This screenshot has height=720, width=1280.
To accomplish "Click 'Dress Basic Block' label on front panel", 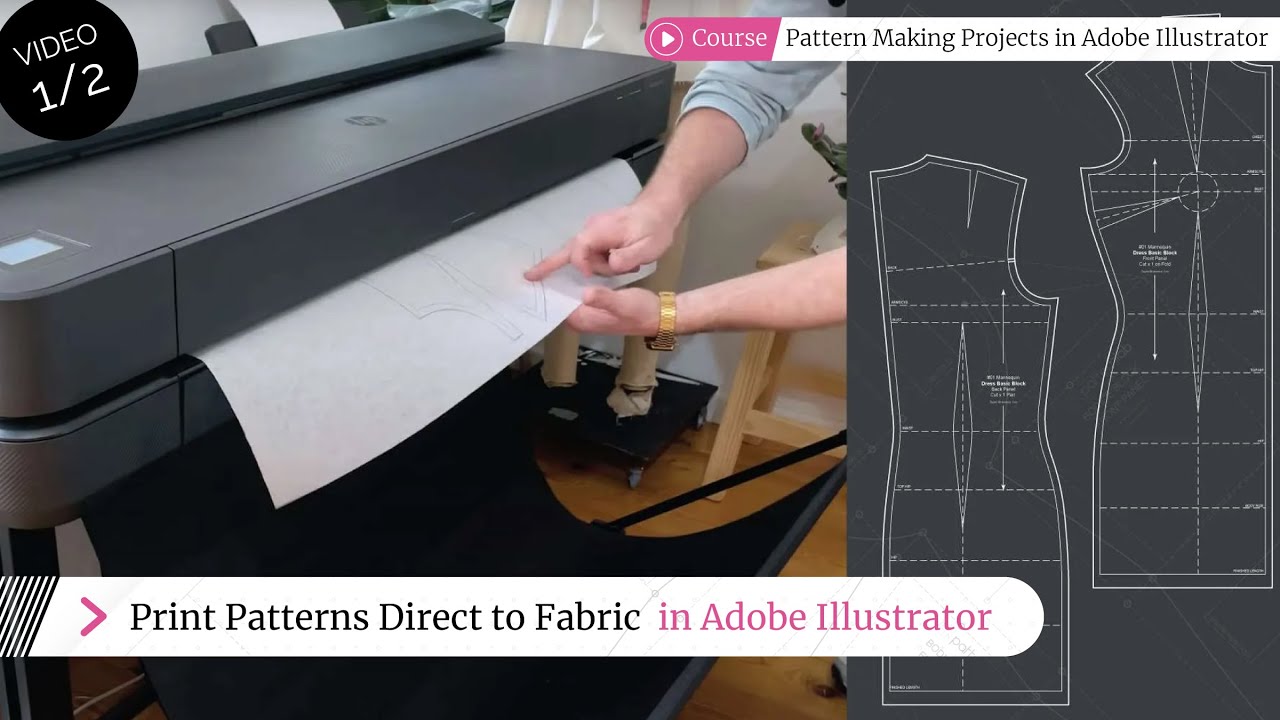I will point(1155,252).
